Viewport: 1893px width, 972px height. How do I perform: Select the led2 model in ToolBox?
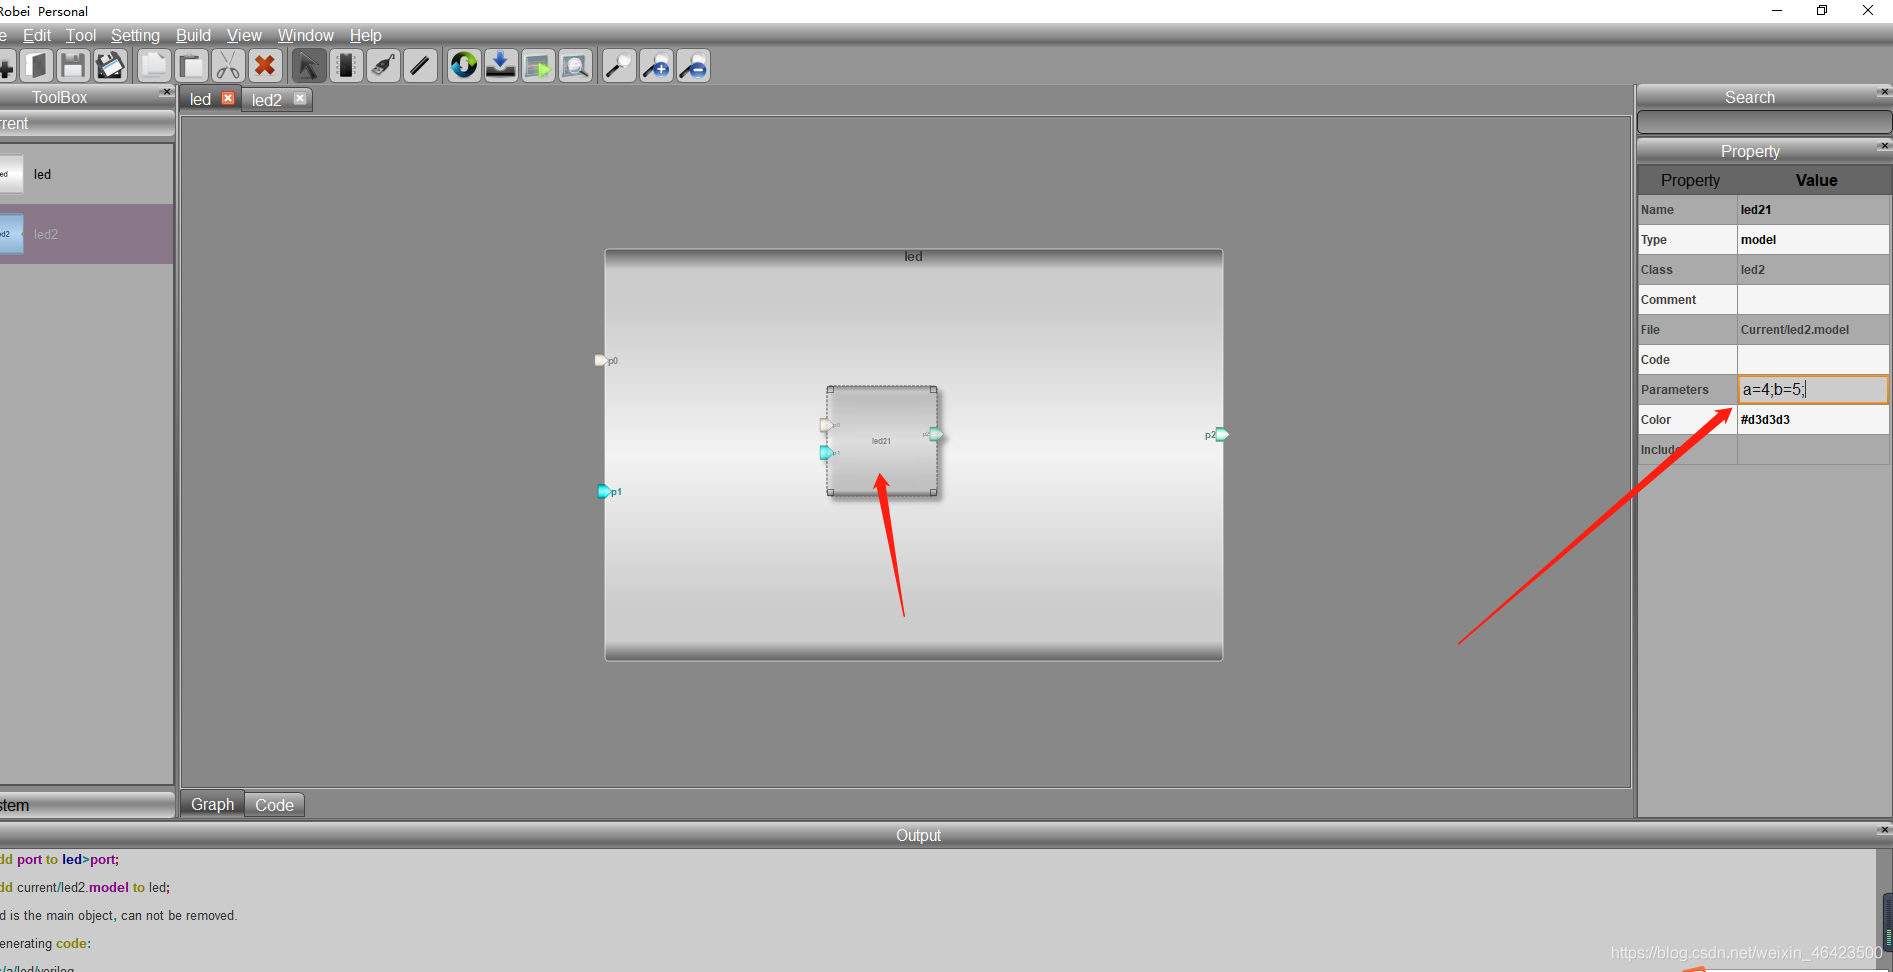86,234
